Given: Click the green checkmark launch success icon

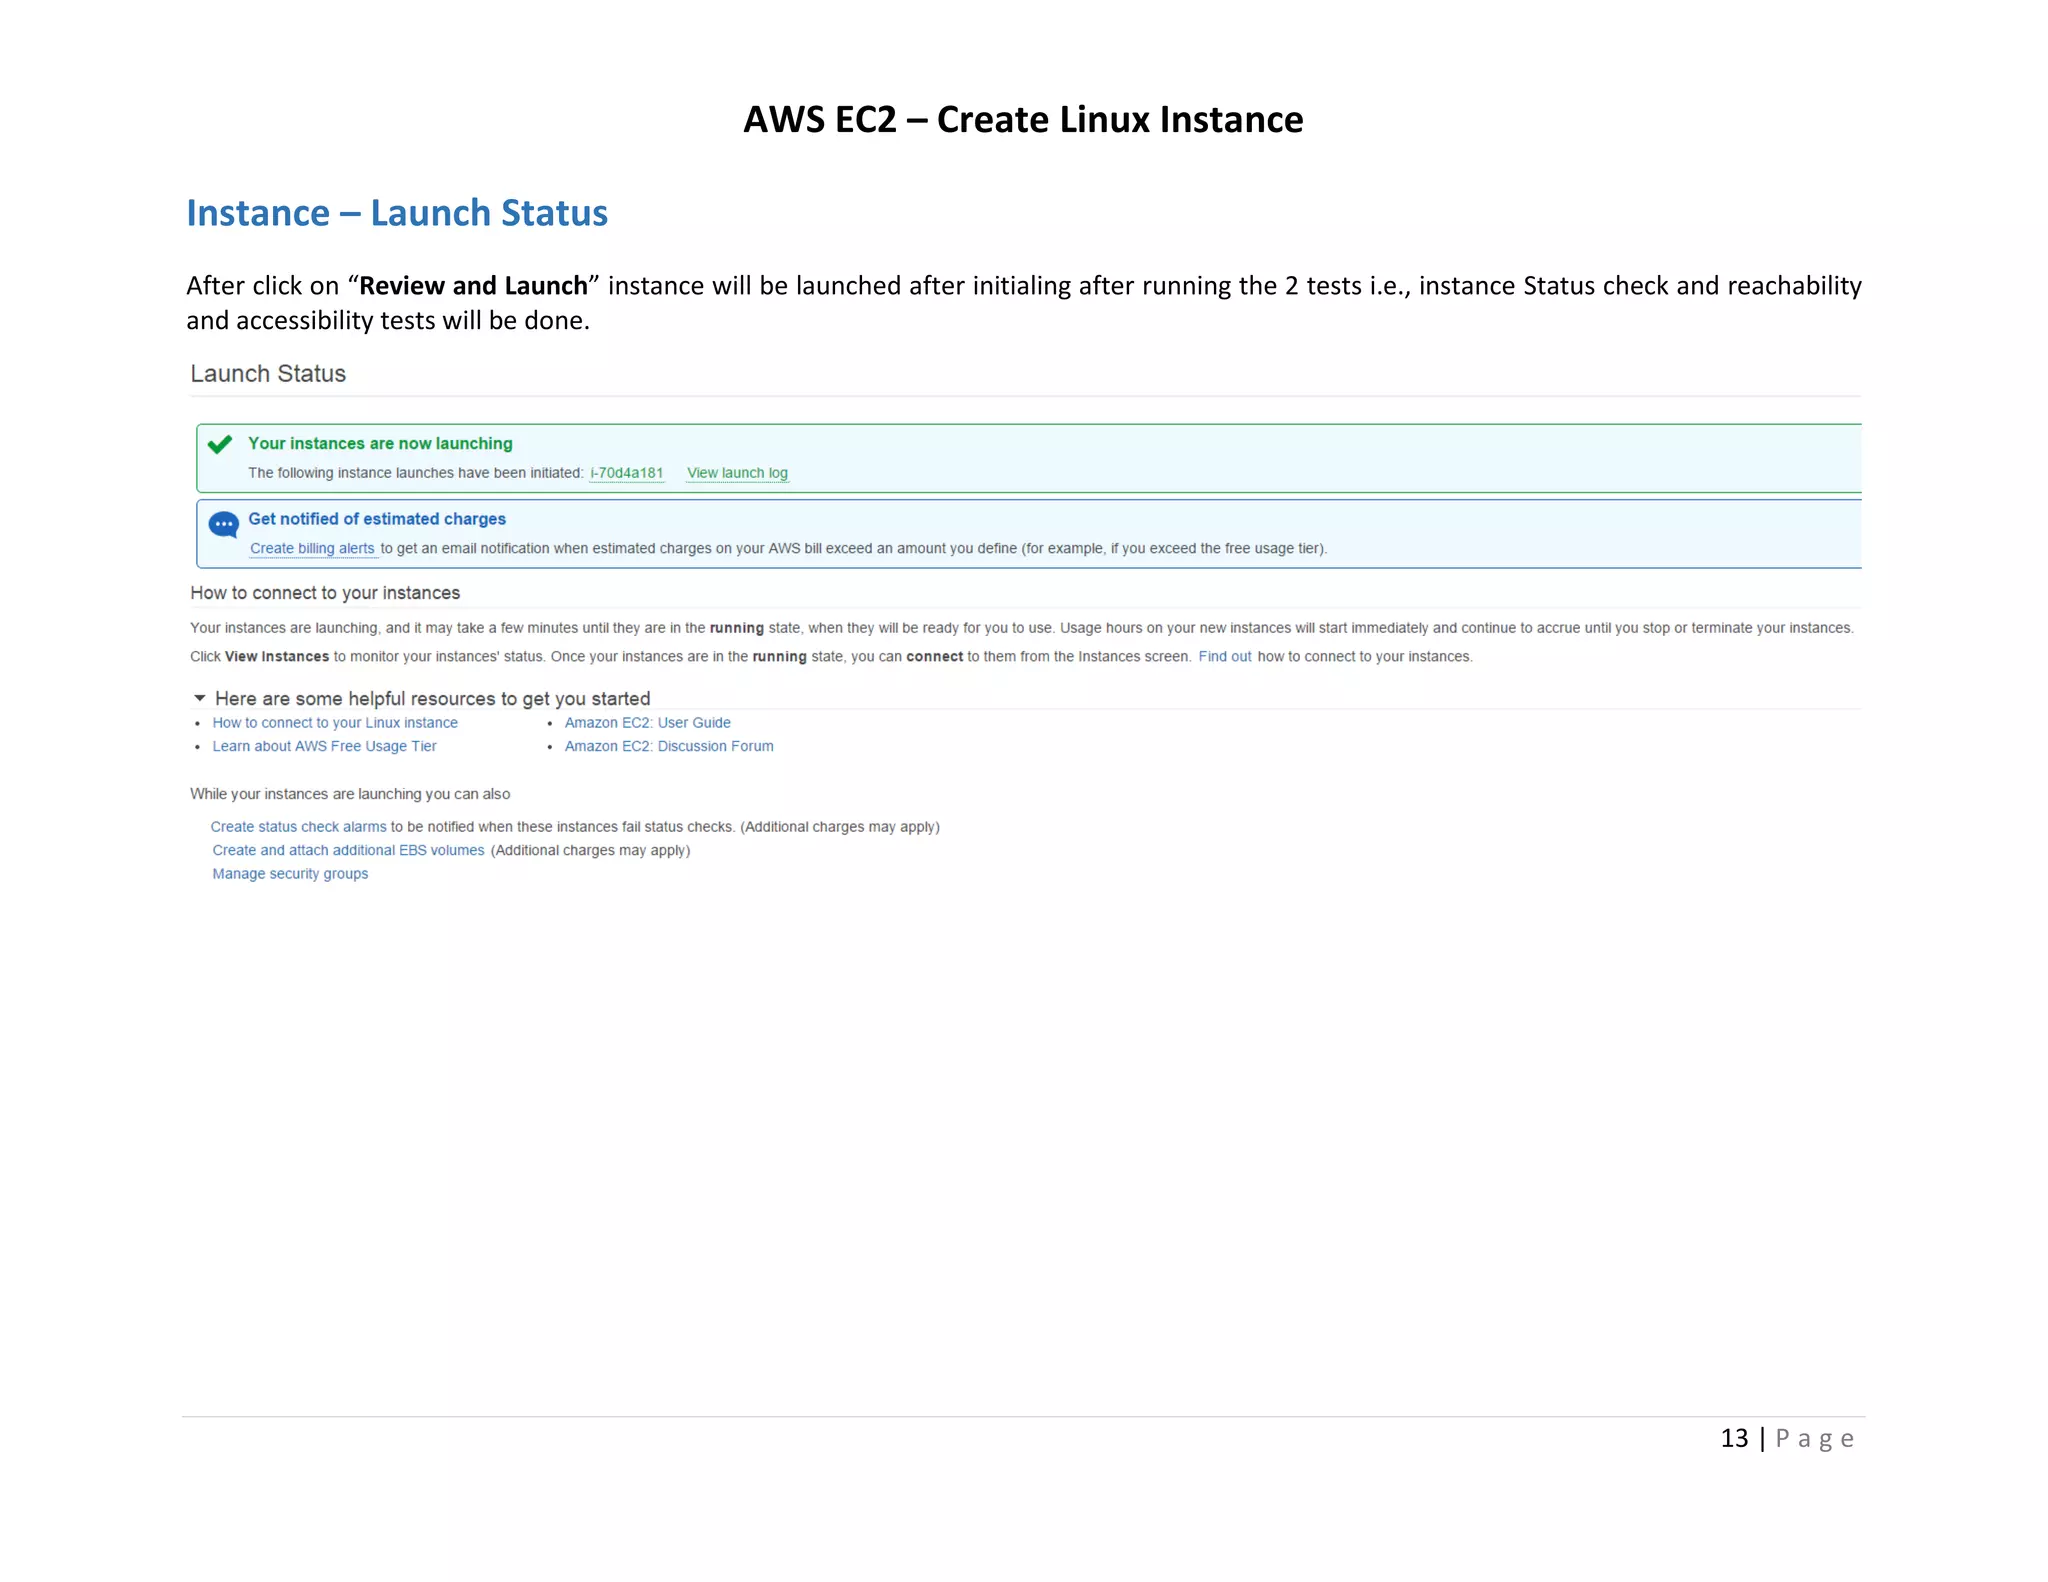Looking at the screenshot, I should click(x=220, y=444).
